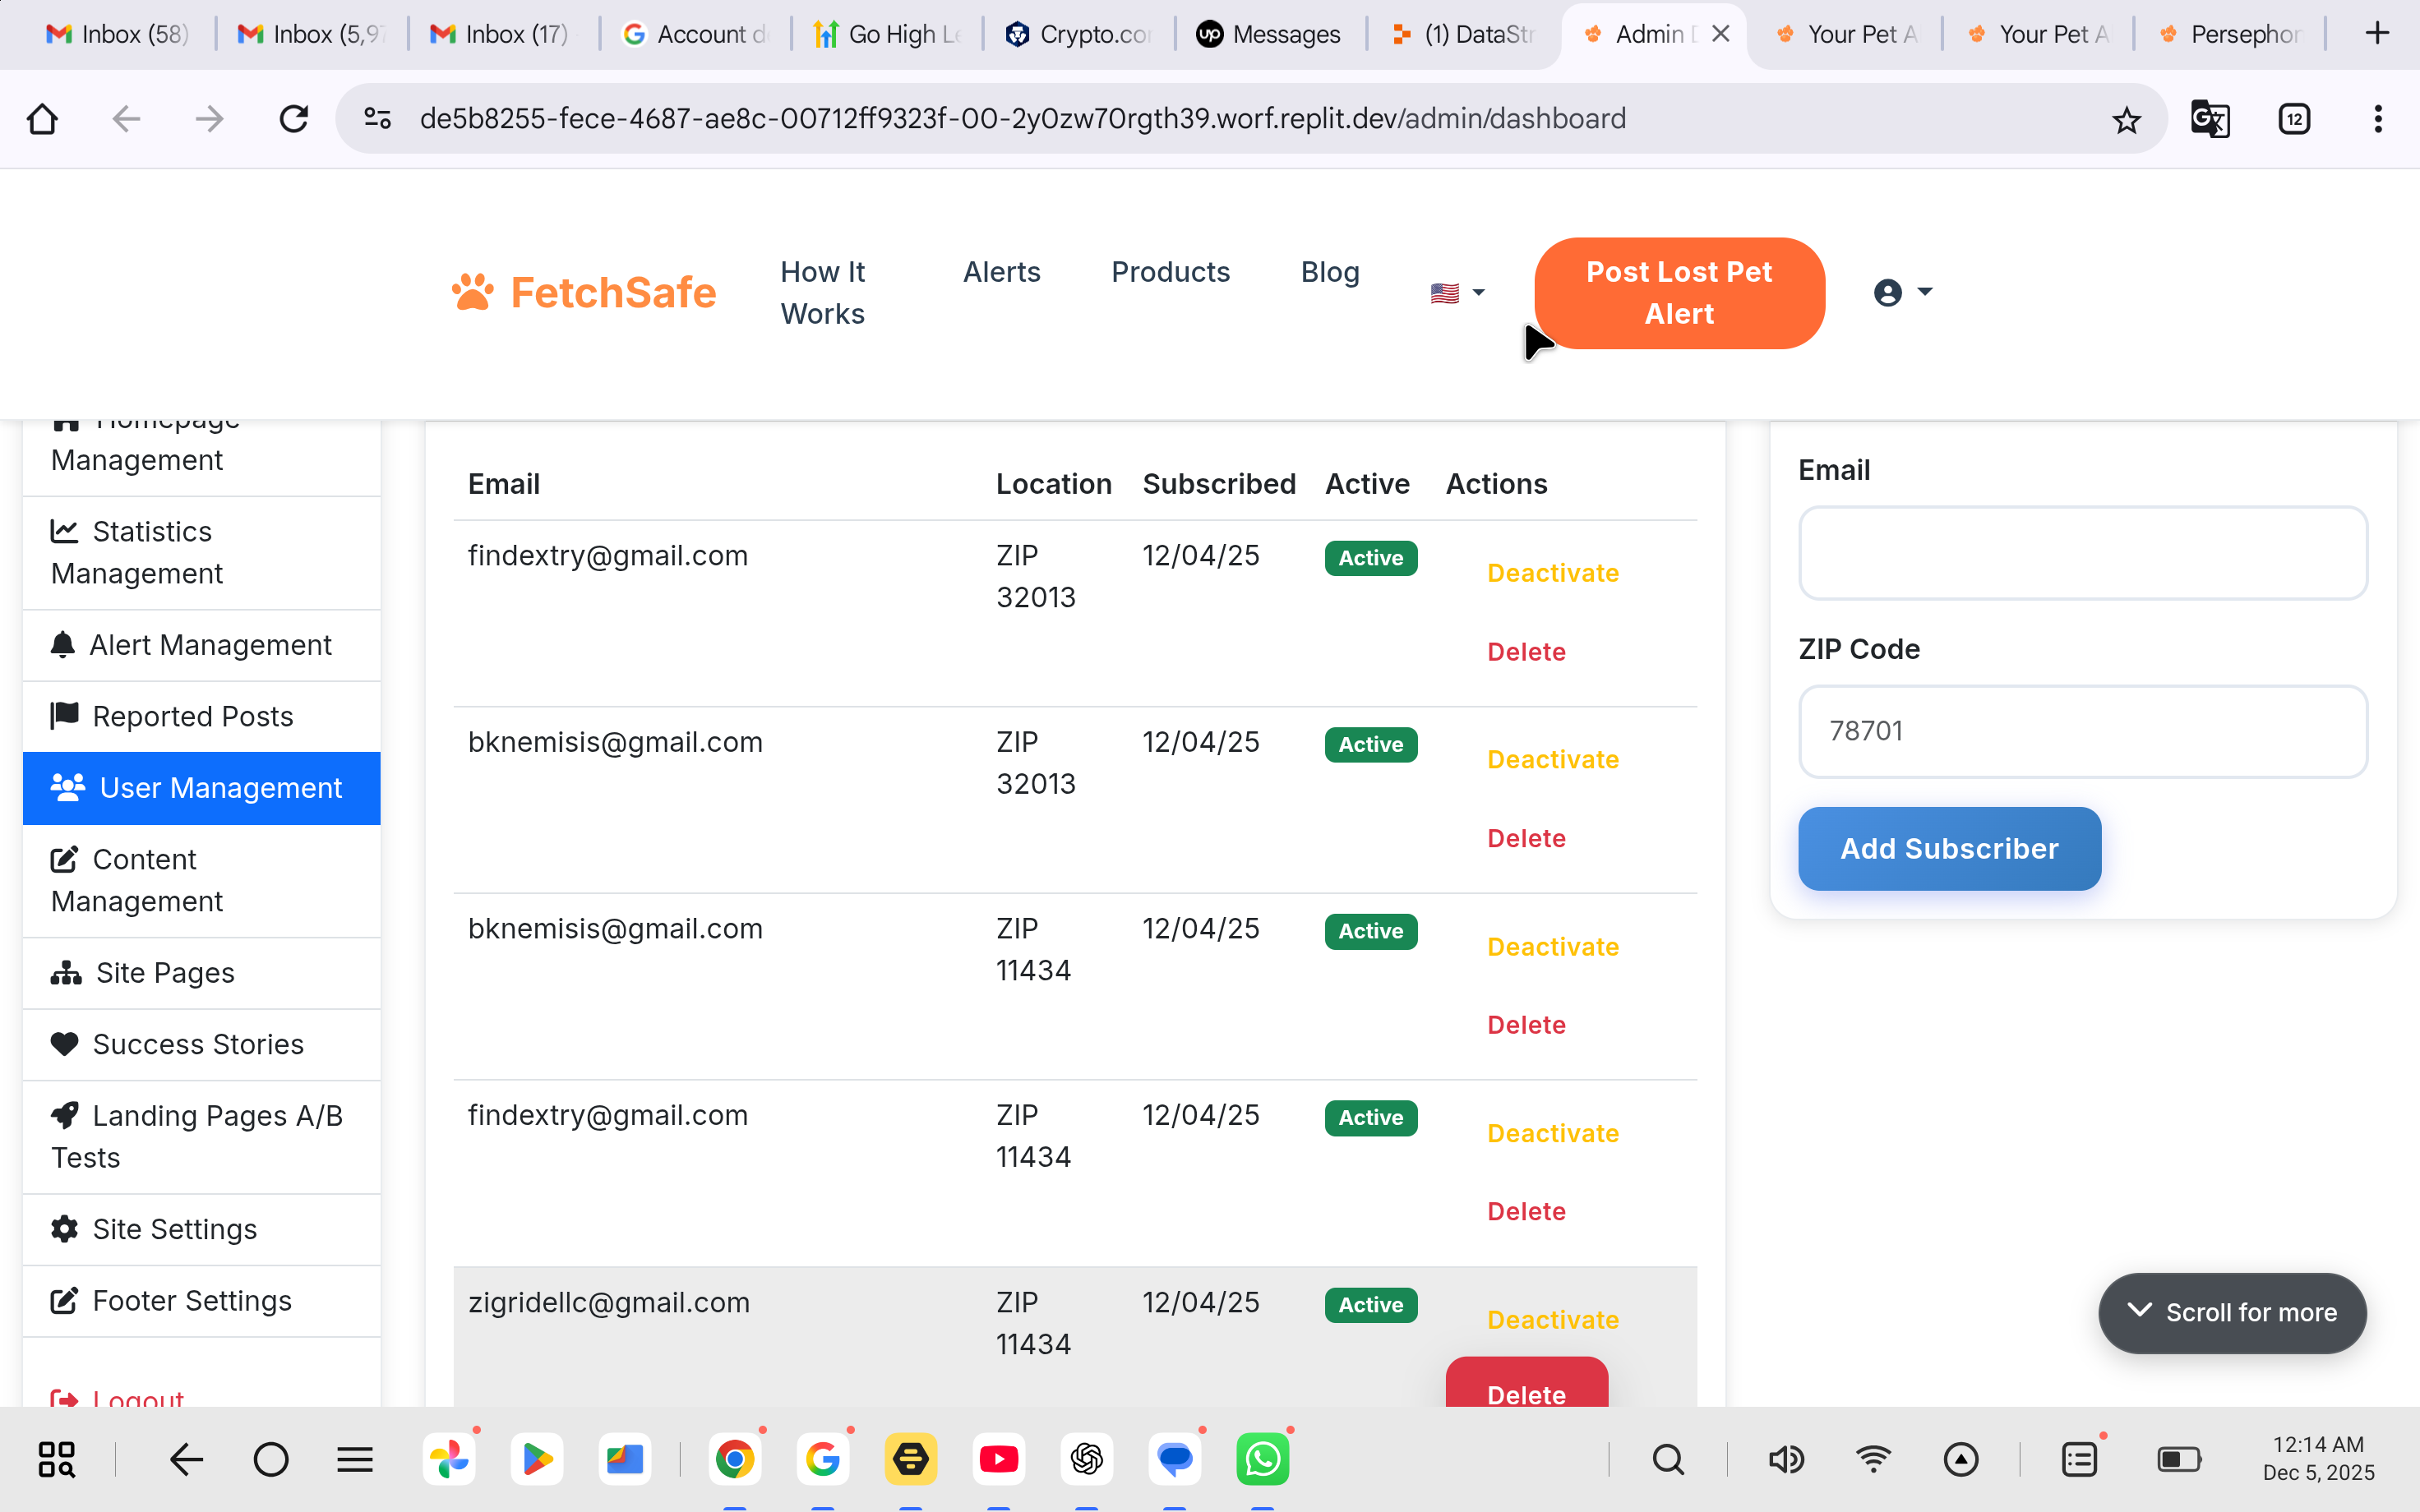The height and width of the screenshot is (1512, 2420).
Task: Reload the page with refresh icon
Action: [x=293, y=120]
